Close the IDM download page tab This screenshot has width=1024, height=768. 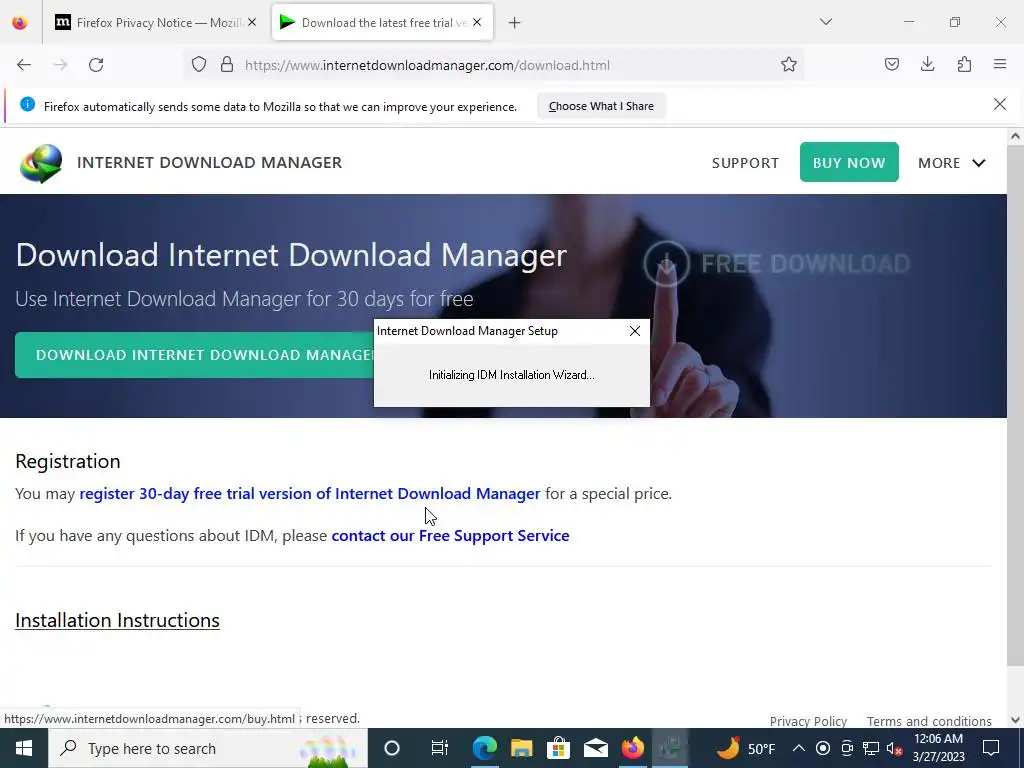pyautogui.click(x=477, y=22)
